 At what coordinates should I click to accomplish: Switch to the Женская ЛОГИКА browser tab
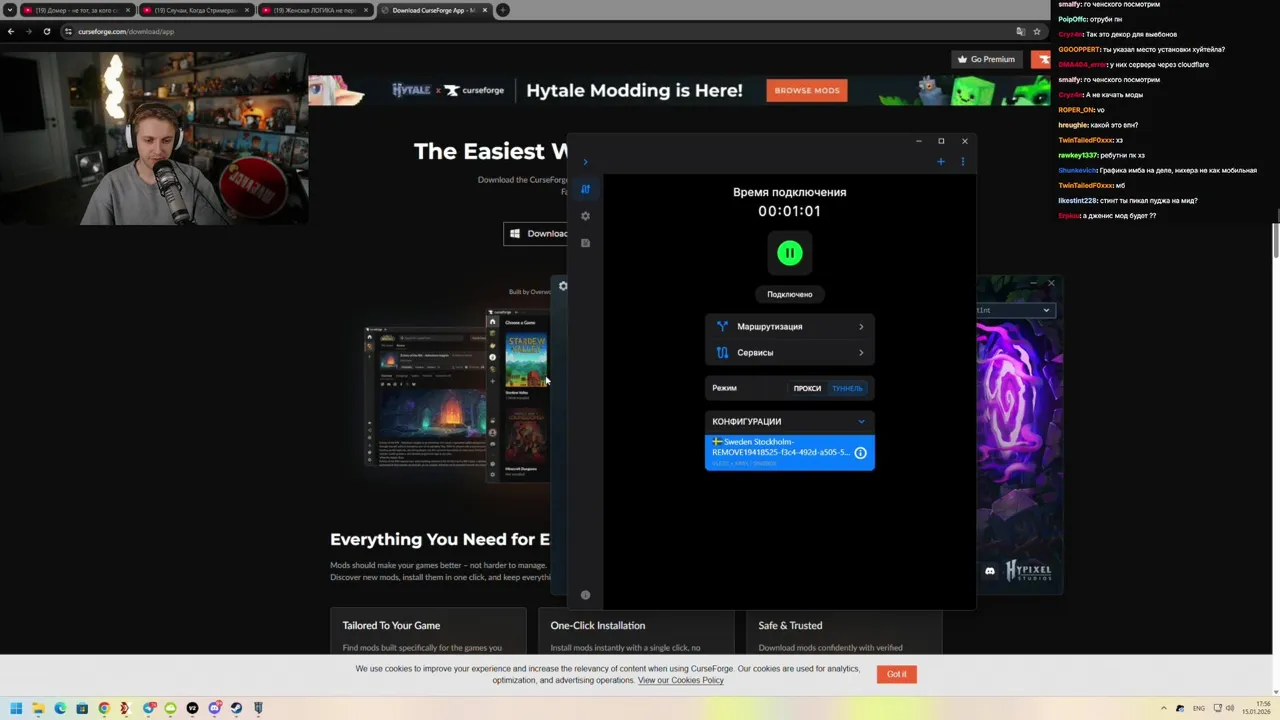tap(314, 10)
